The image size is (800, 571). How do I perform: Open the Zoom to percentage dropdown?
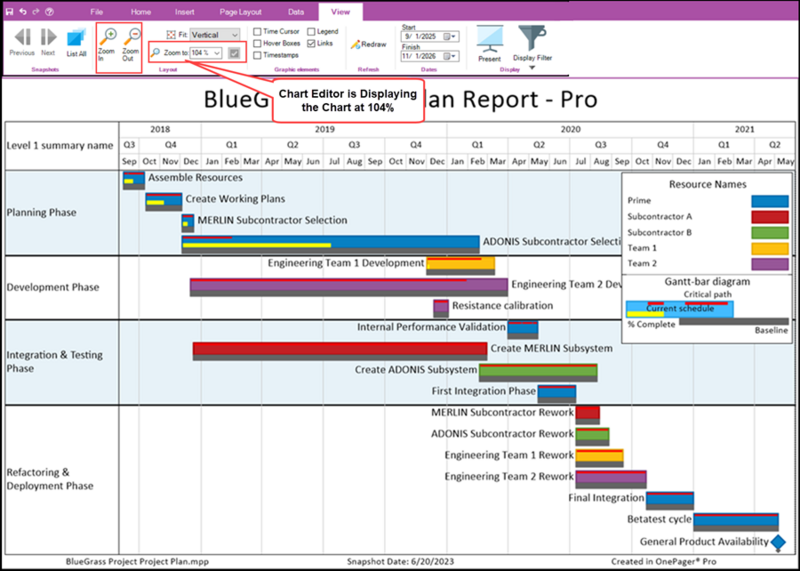coord(217,53)
